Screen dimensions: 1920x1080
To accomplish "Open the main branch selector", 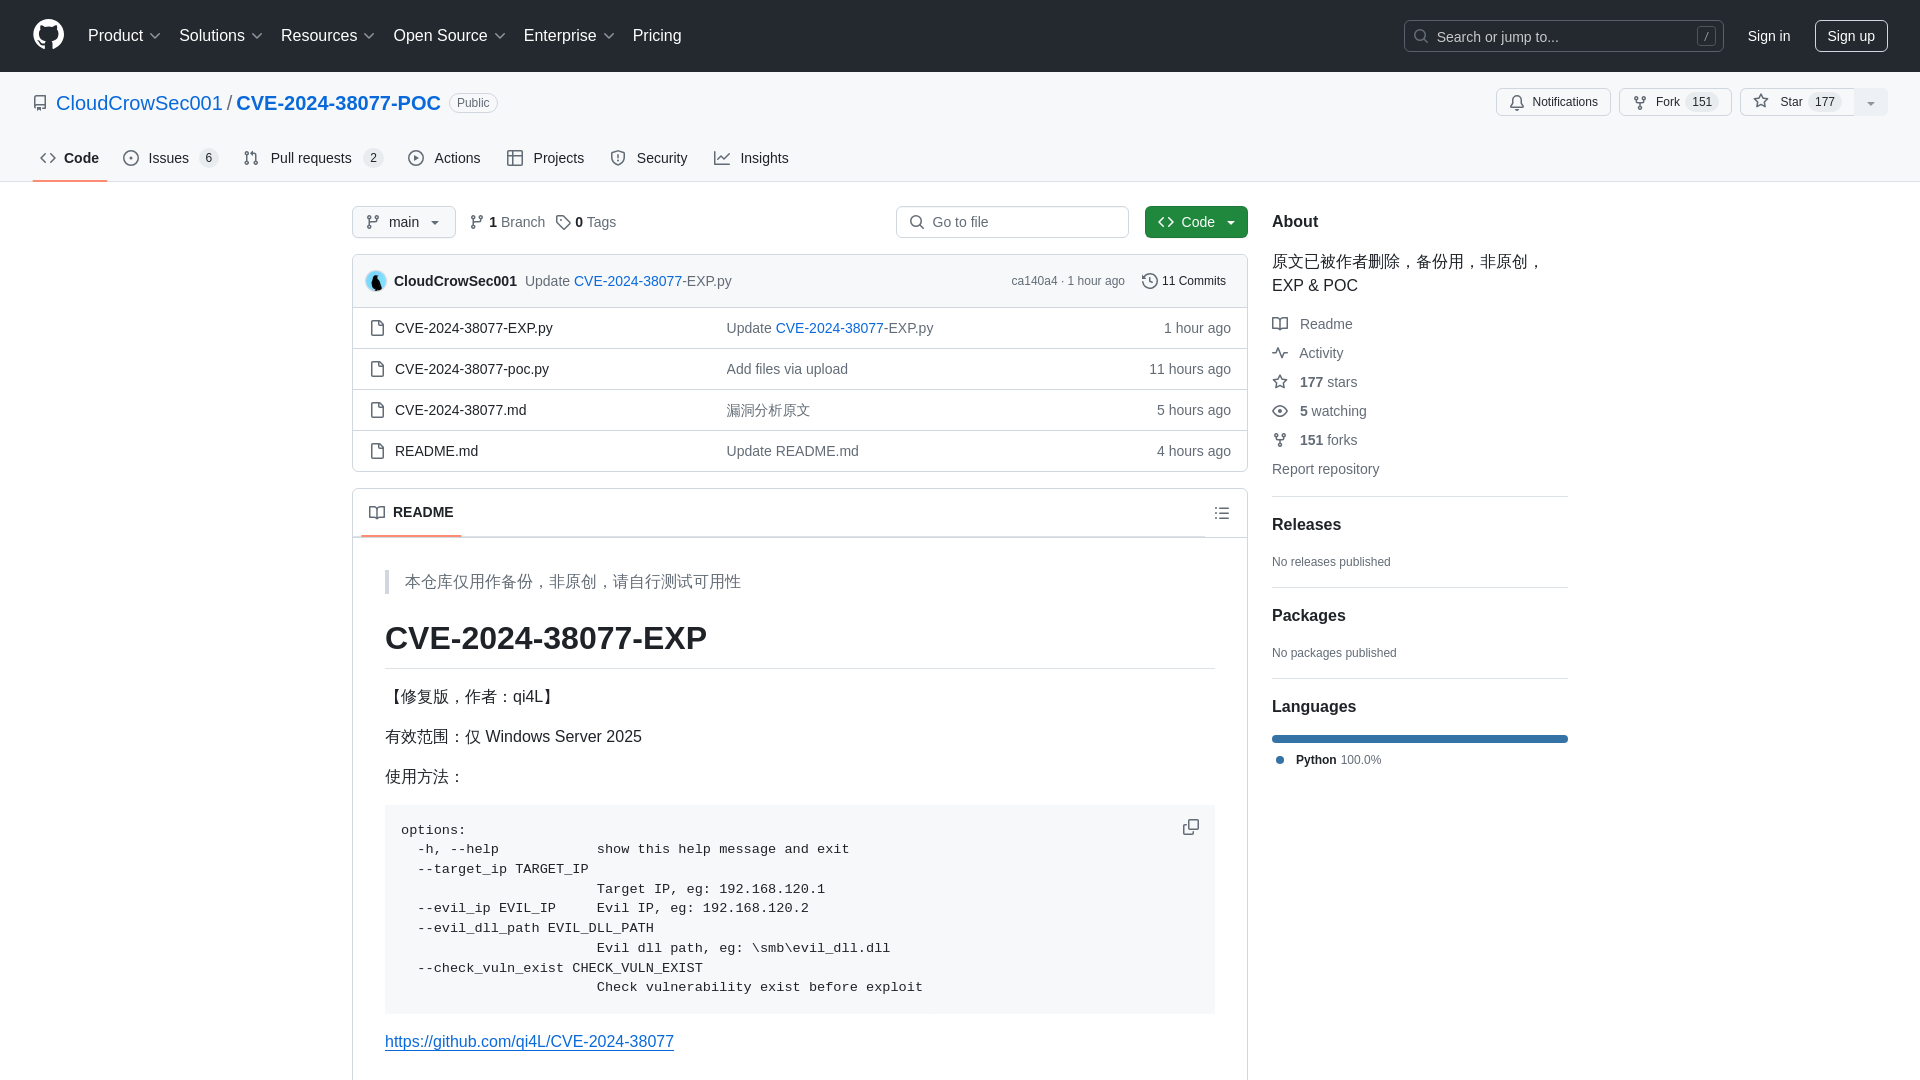I will click(x=404, y=222).
